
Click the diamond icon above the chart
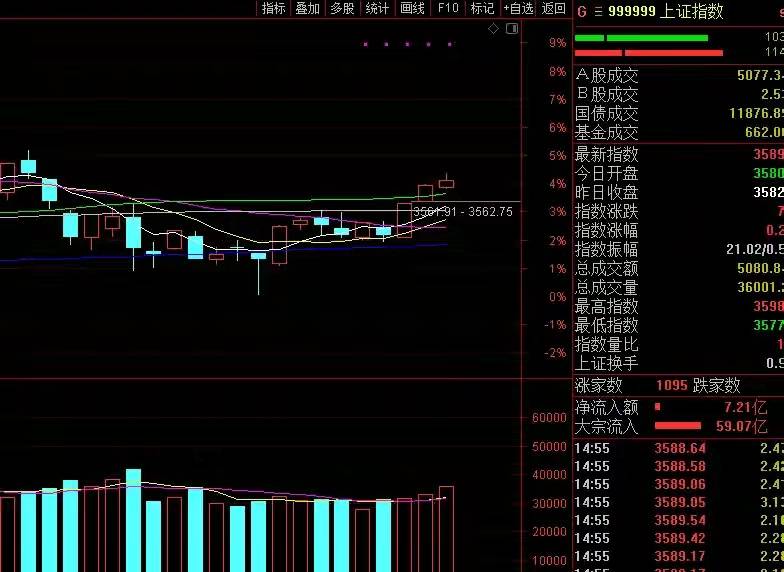[493, 29]
